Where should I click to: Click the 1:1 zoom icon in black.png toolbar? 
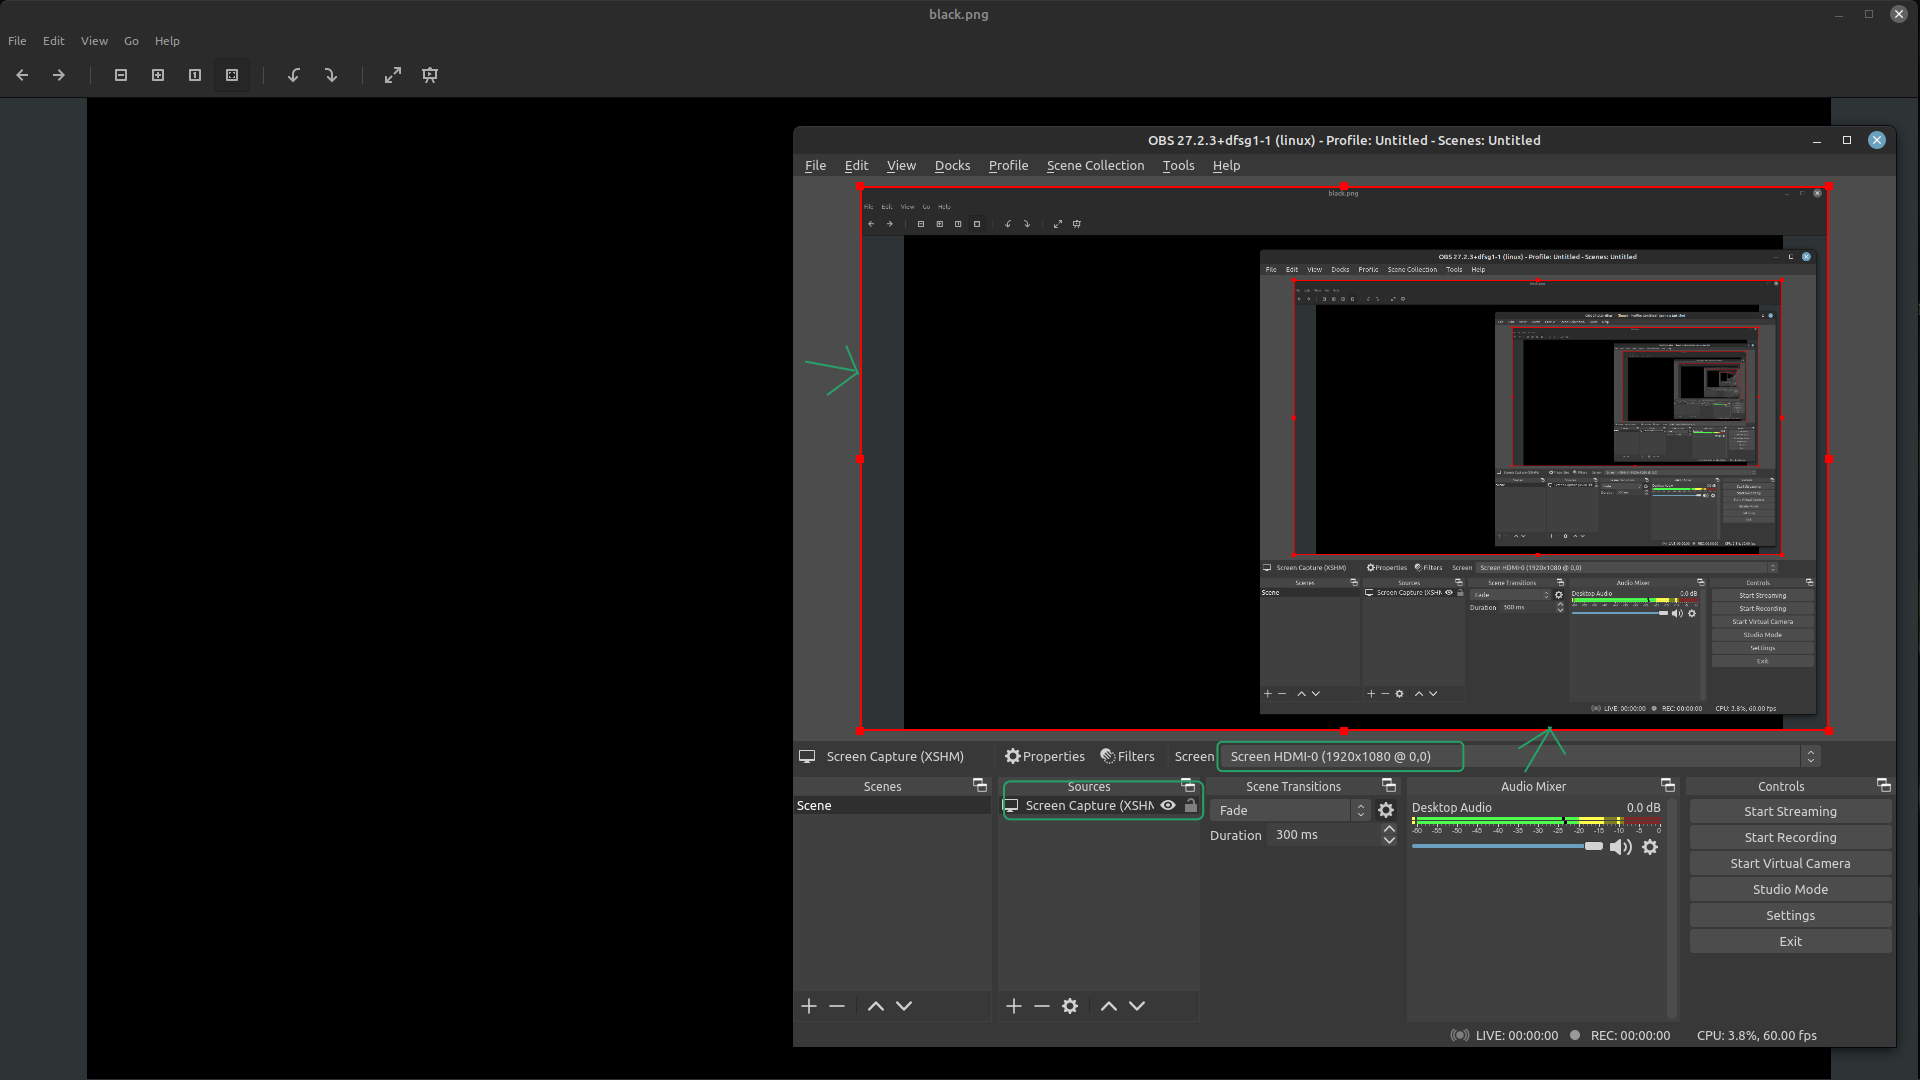point(195,75)
